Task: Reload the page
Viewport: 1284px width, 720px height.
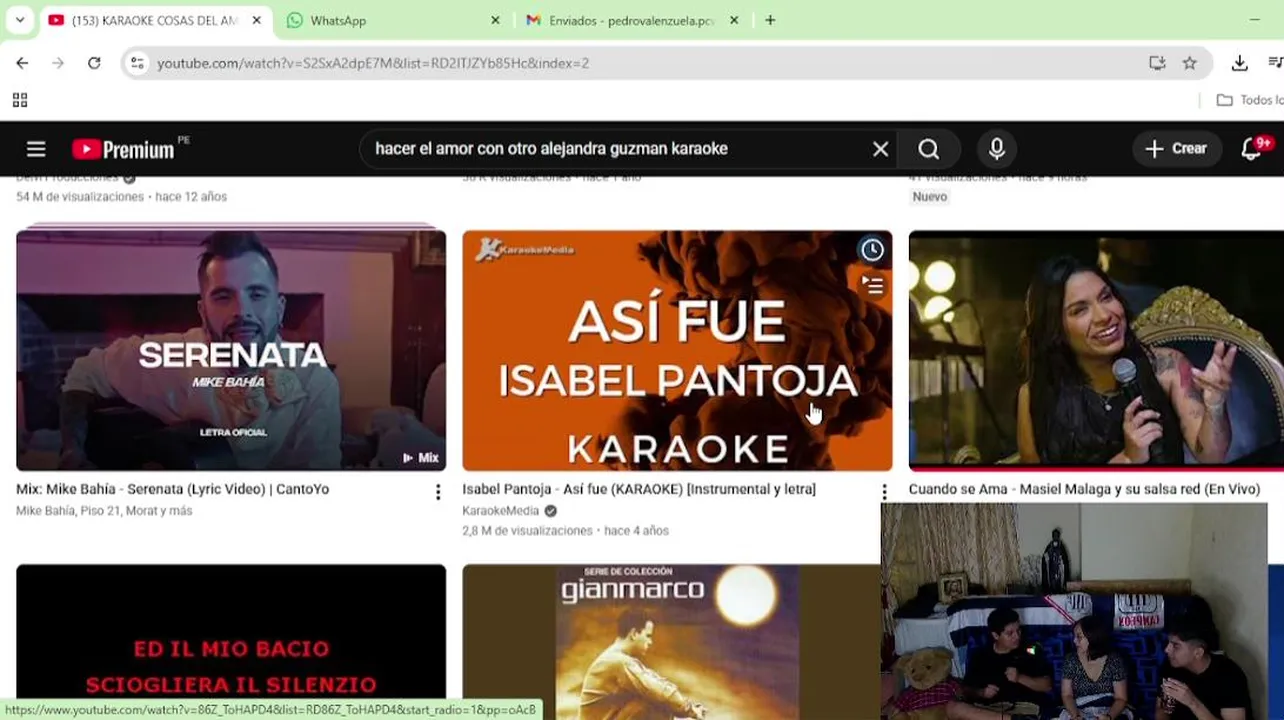Action: (94, 63)
